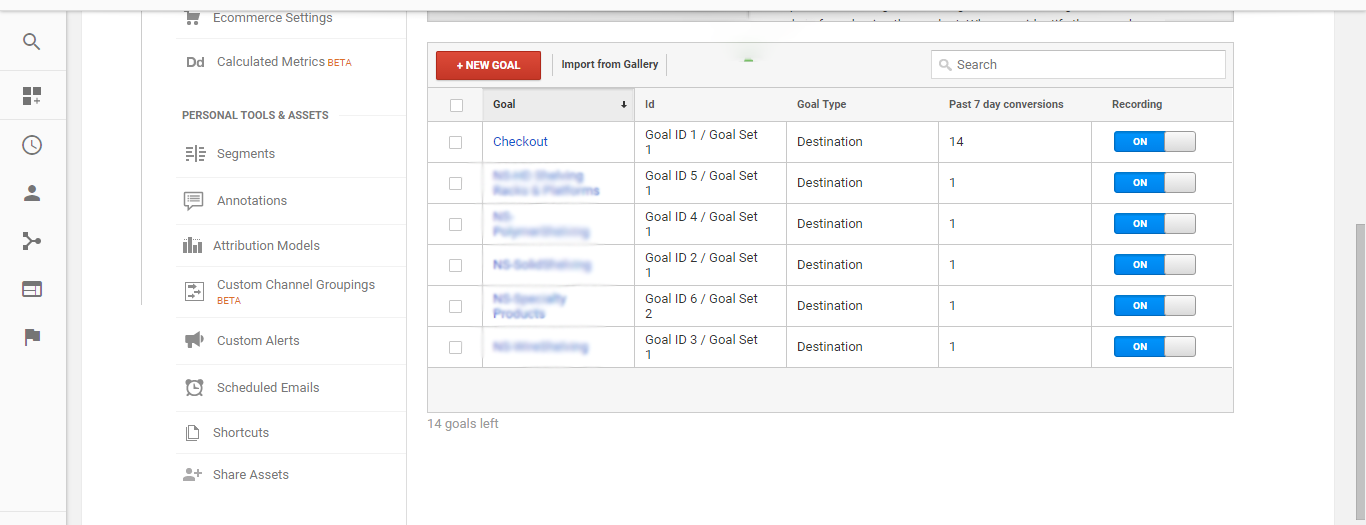Click the search magnifier icon in left rail
Viewport: 1366px width, 525px height.
point(32,42)
